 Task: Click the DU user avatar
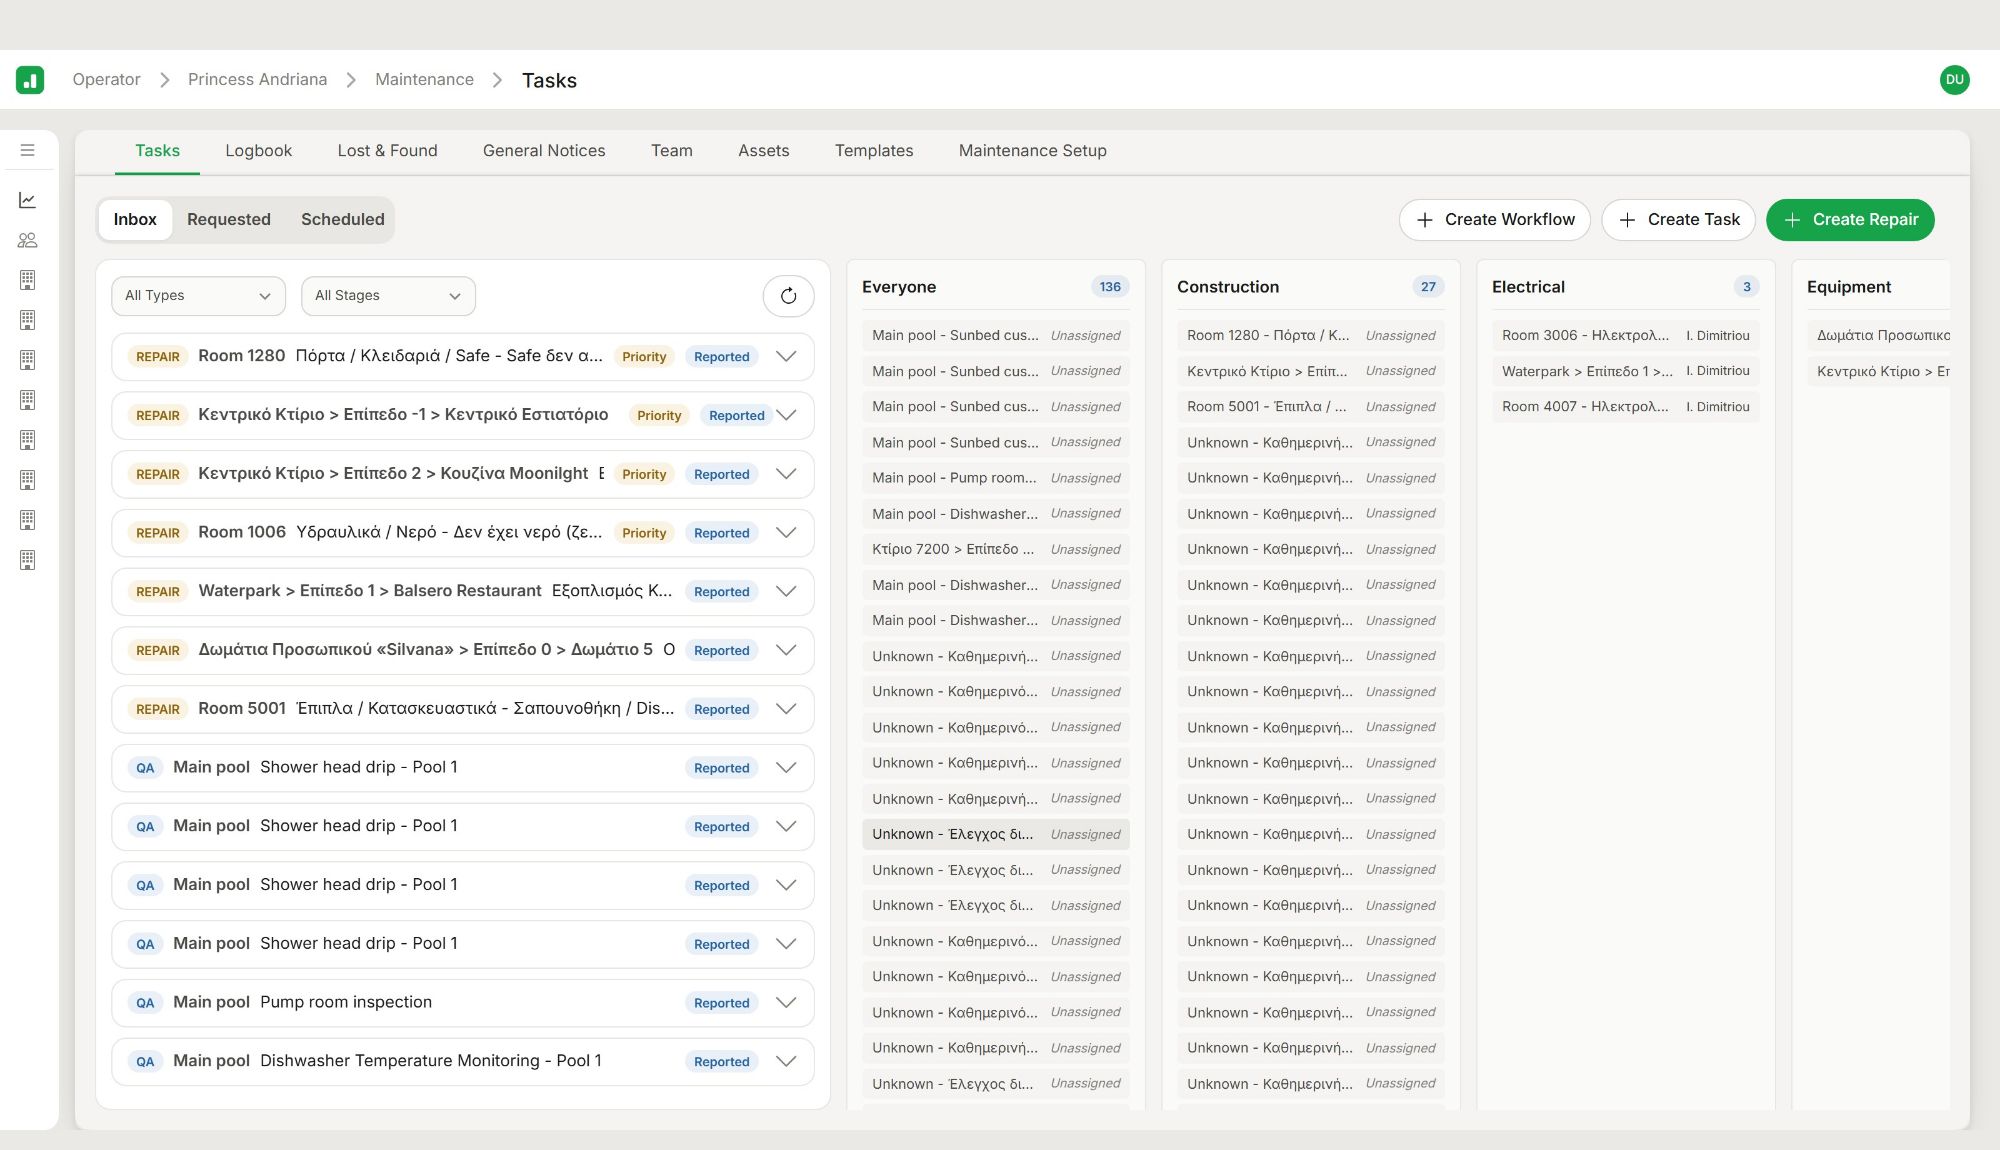coord(1954,80)
